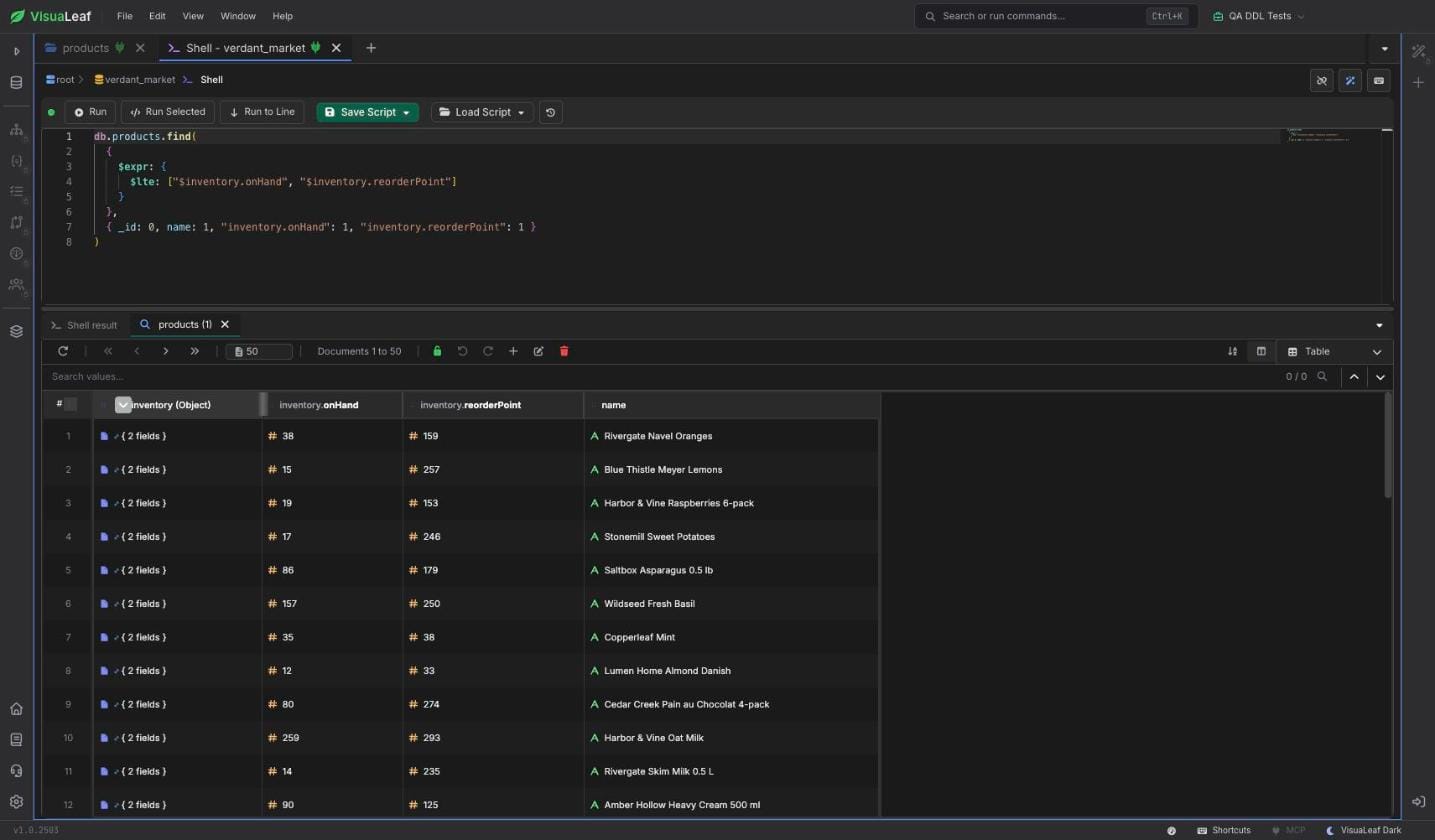Open the File menu
The height and width of the screenshot is (840, 1435).
(x=124, y=16)
